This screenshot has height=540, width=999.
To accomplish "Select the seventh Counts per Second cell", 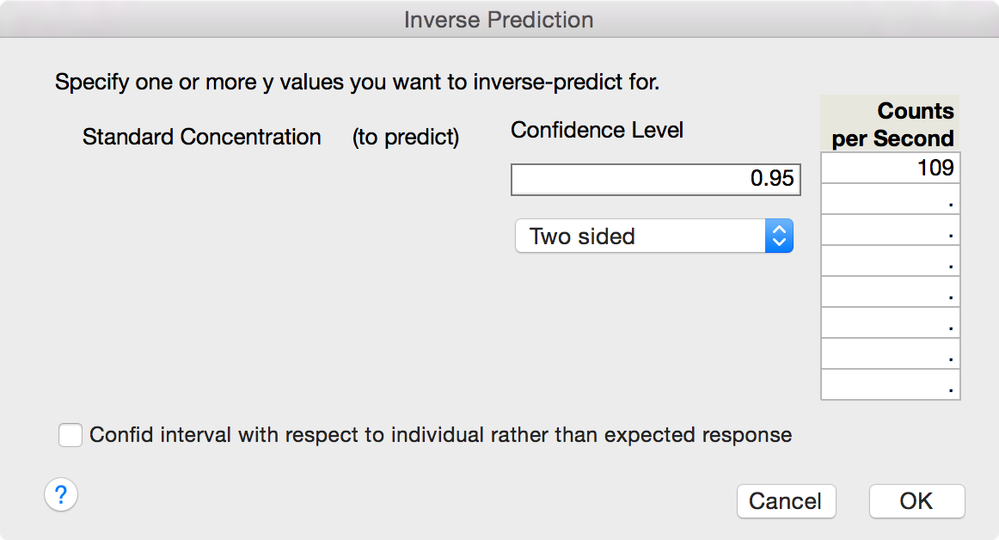I will click(x=891, y=354).
